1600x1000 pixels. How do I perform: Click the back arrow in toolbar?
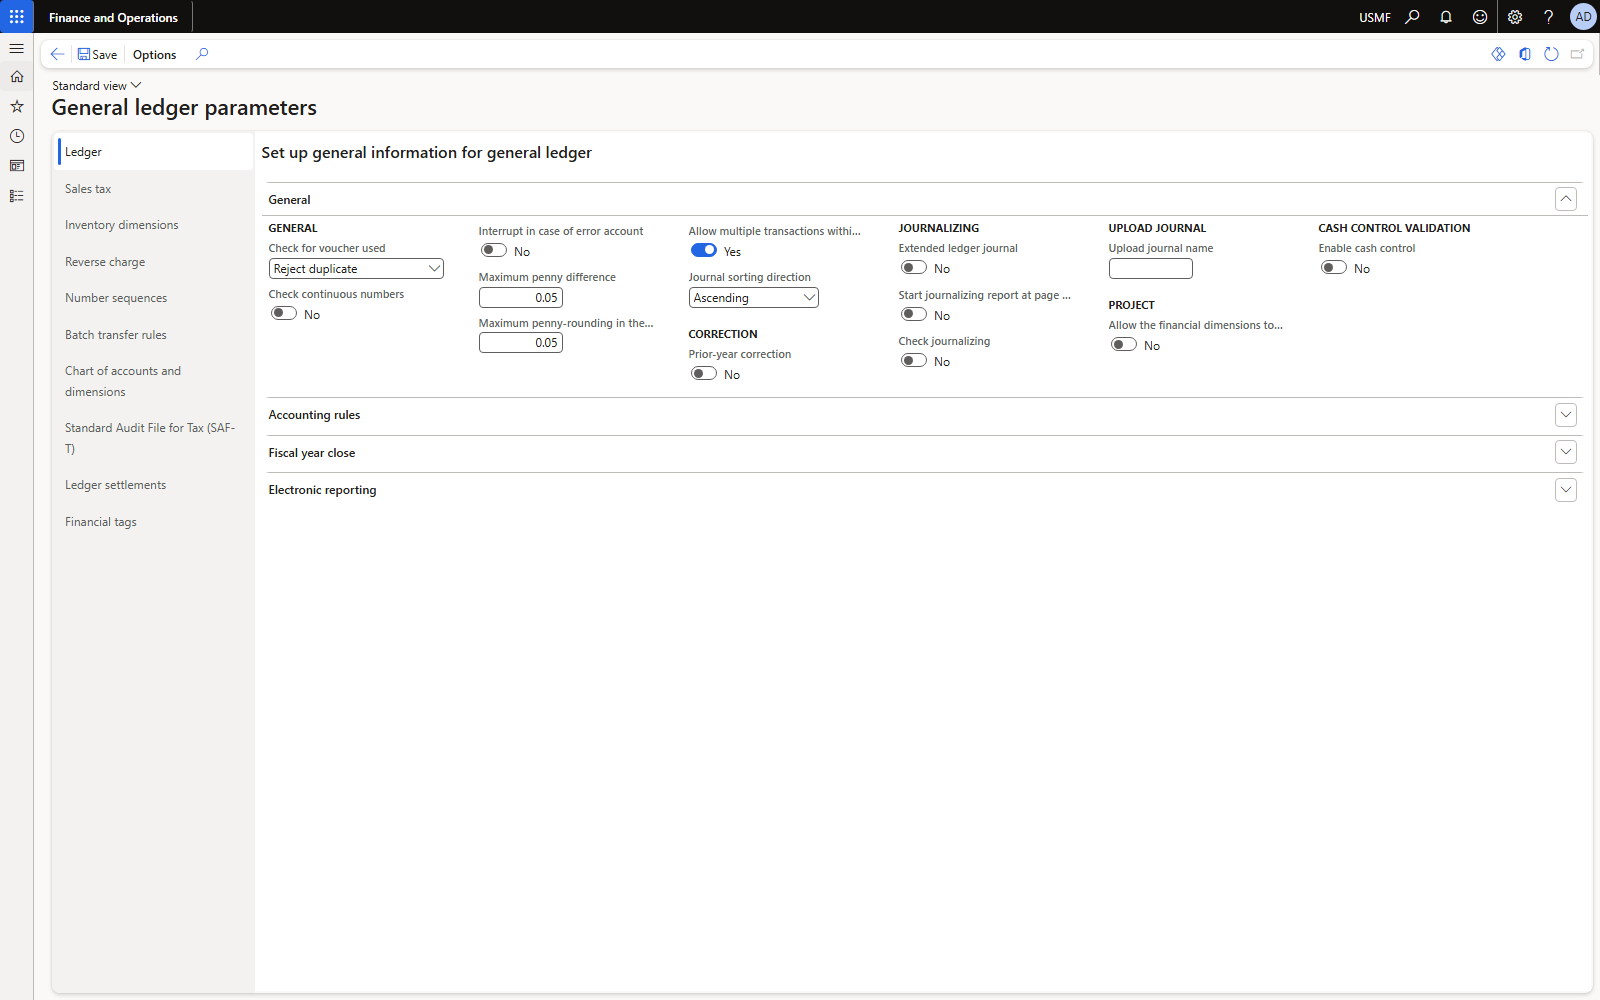[x=57, y=54]
